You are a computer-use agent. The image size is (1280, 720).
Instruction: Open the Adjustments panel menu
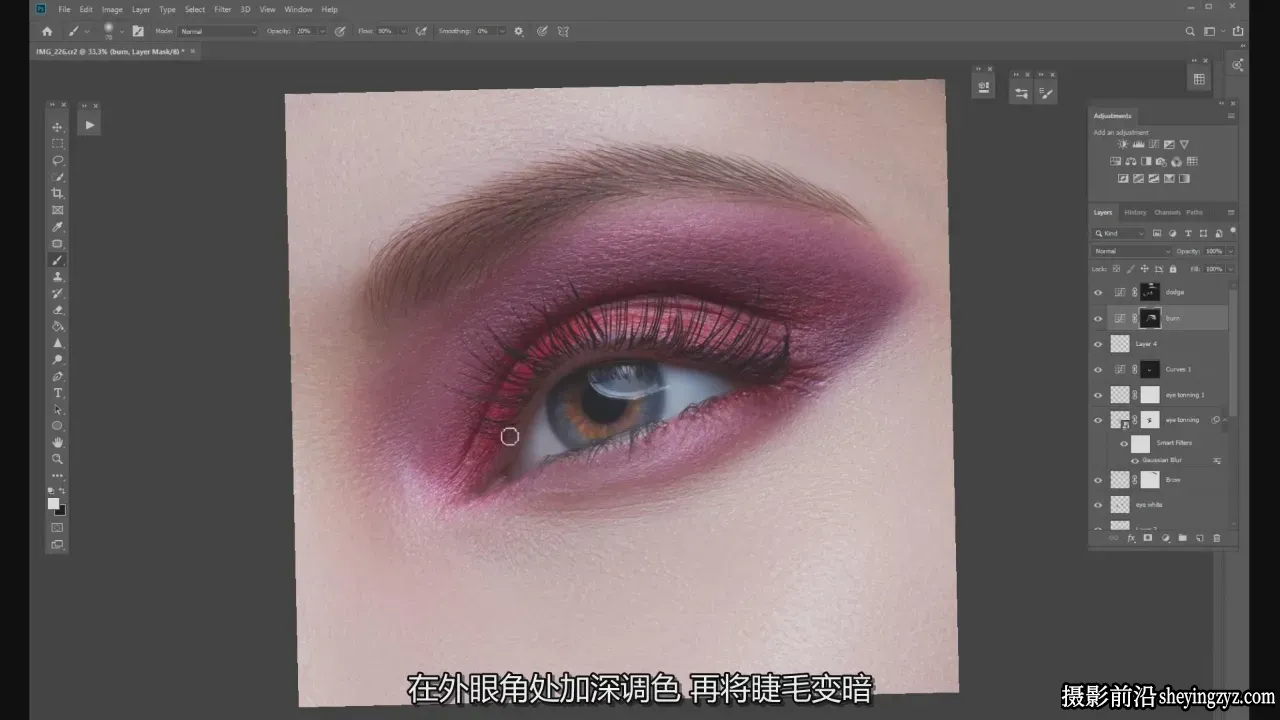(x=1231, y=116)
